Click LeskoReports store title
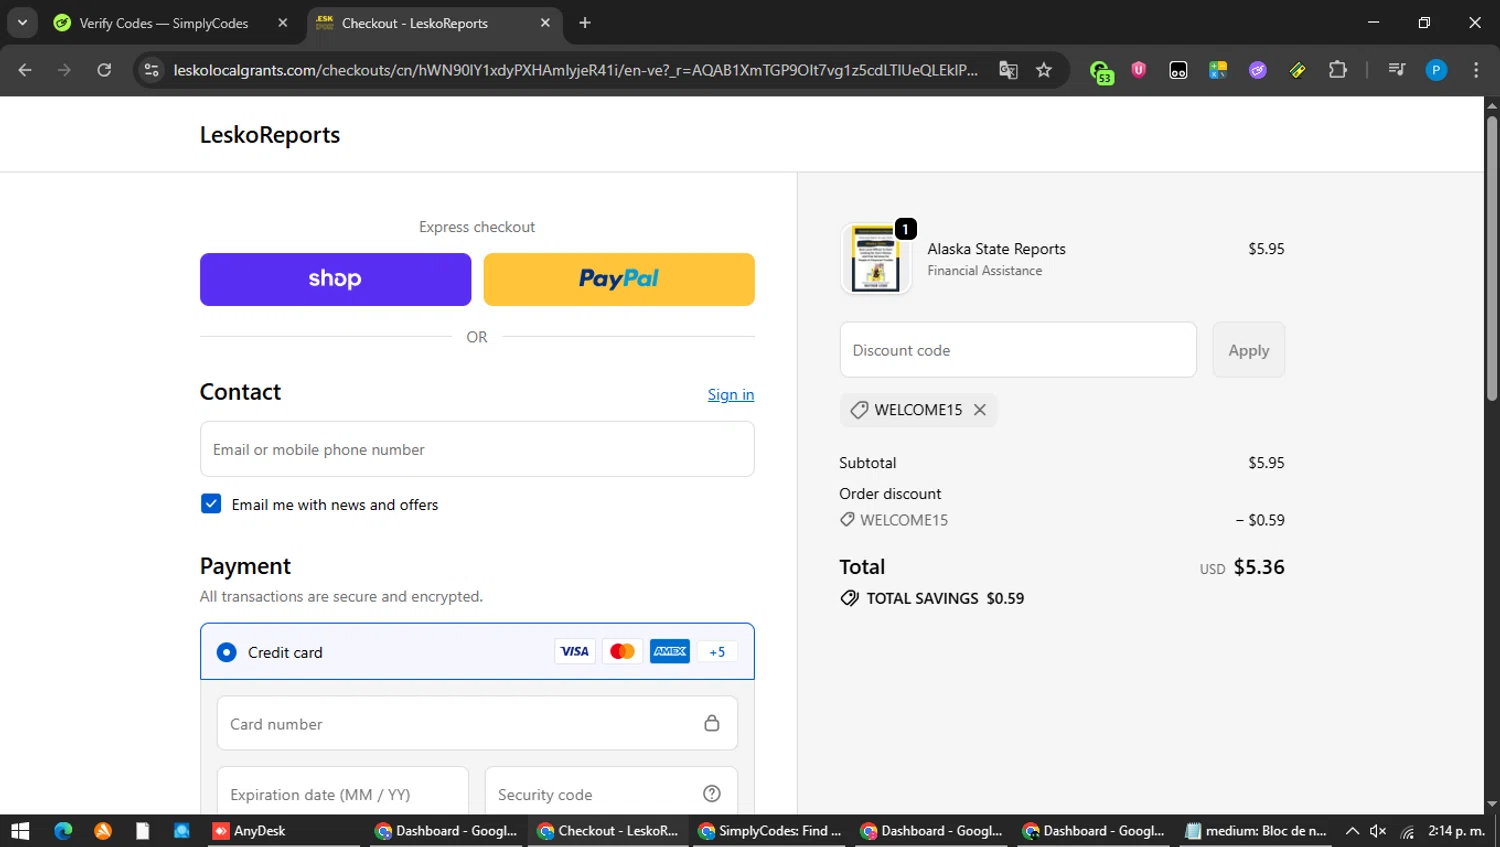The image size is (1500, 847). click(x=270, y=135)
